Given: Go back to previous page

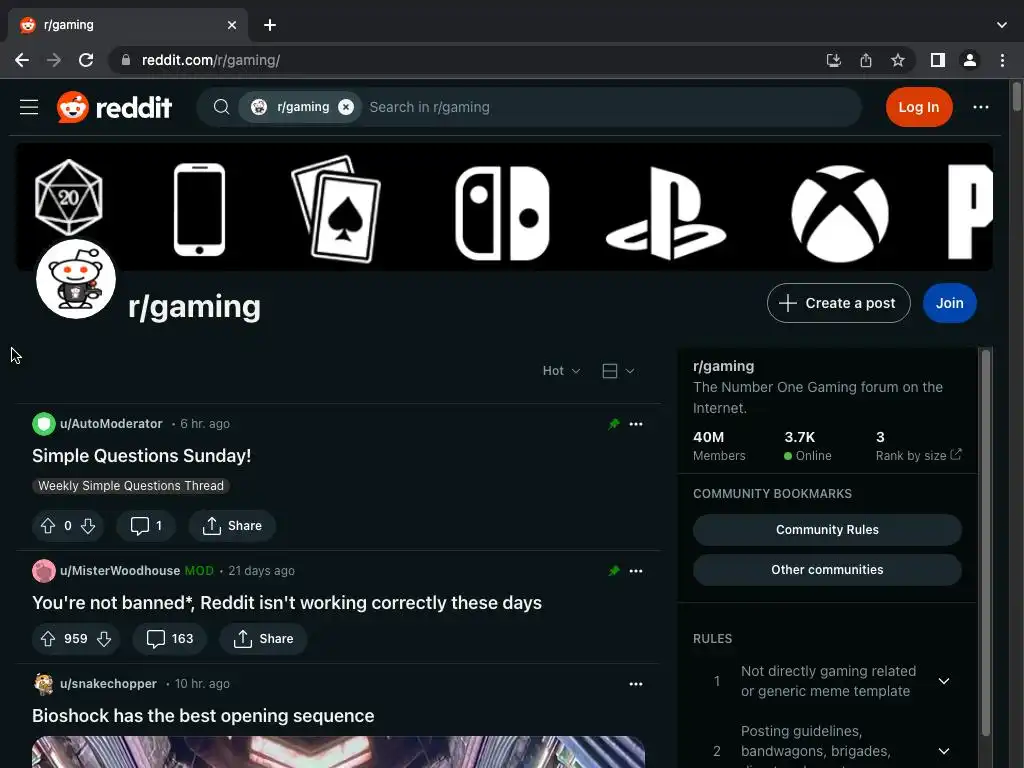Looking at the screenshot, I should coord(22,60).
